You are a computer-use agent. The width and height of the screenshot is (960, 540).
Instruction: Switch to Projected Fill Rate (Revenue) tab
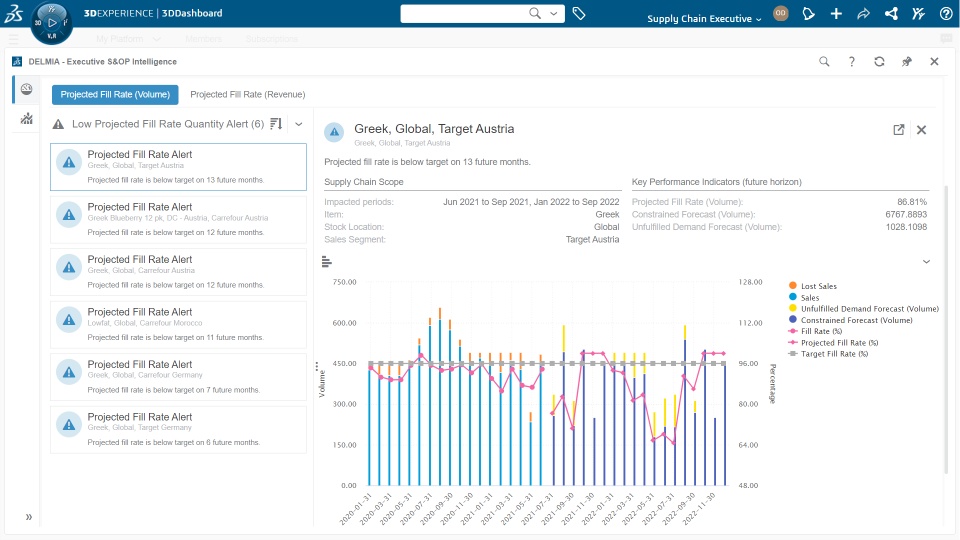coord(247,94)
